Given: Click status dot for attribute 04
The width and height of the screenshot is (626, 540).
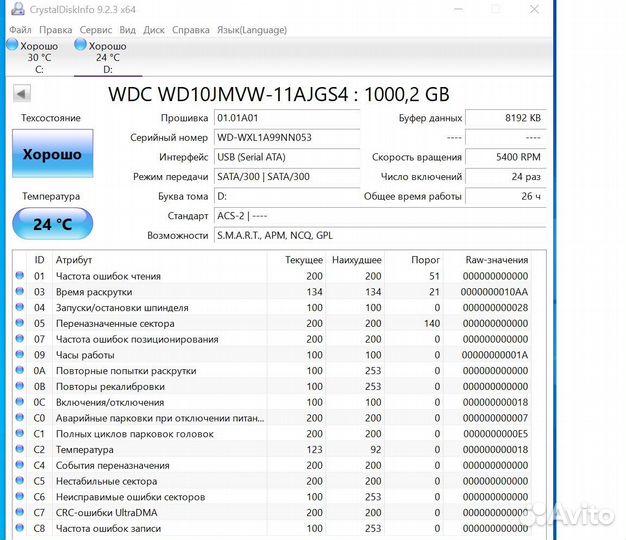Looking at the screenshot, I should coord(20,307).
